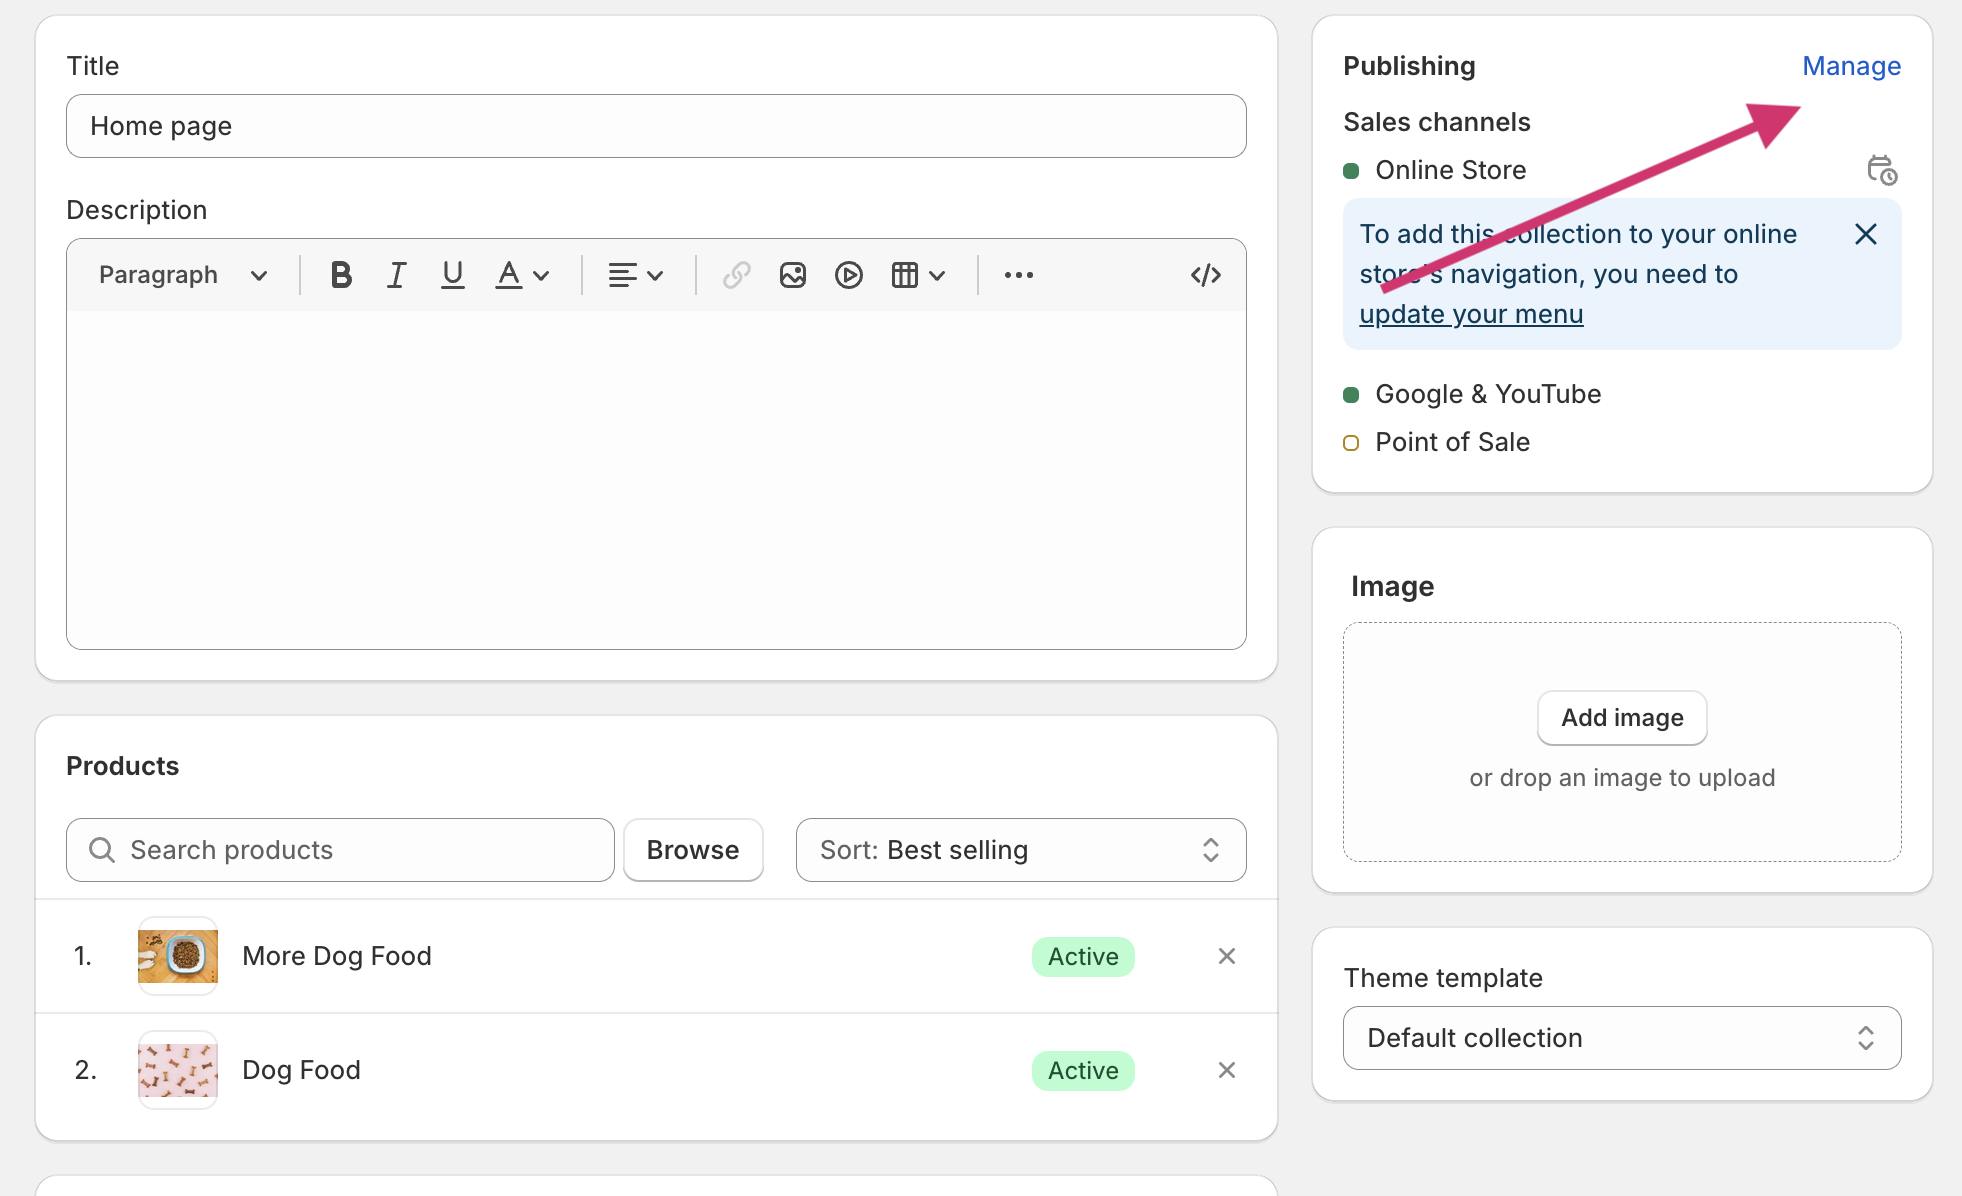Open the more formatting options ellipsis
Image resolution: width=1962 pixels, height=1196 pixels.
point(1019,275)
